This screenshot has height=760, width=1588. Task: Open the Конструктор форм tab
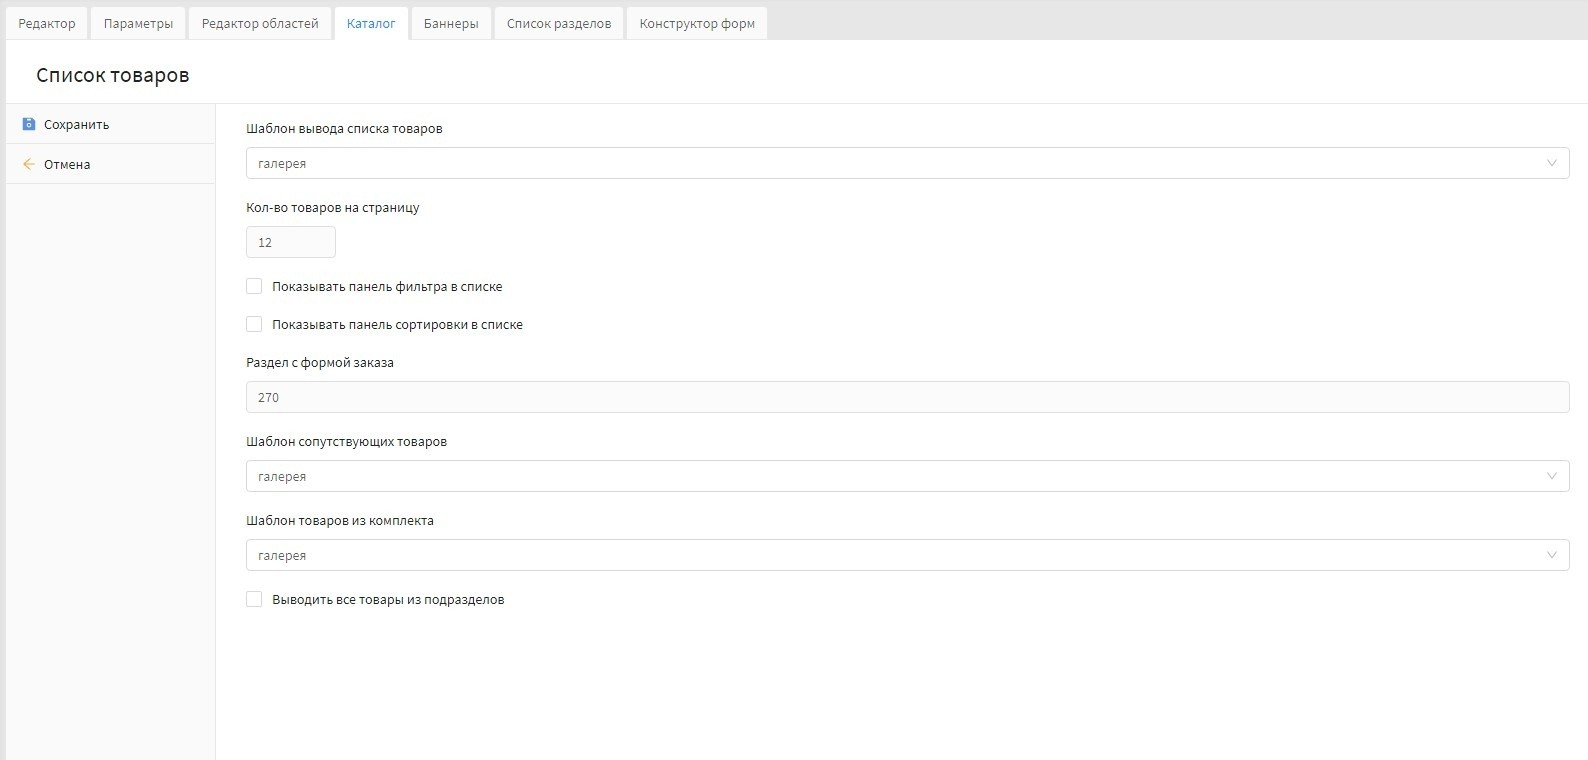point(697,23)
